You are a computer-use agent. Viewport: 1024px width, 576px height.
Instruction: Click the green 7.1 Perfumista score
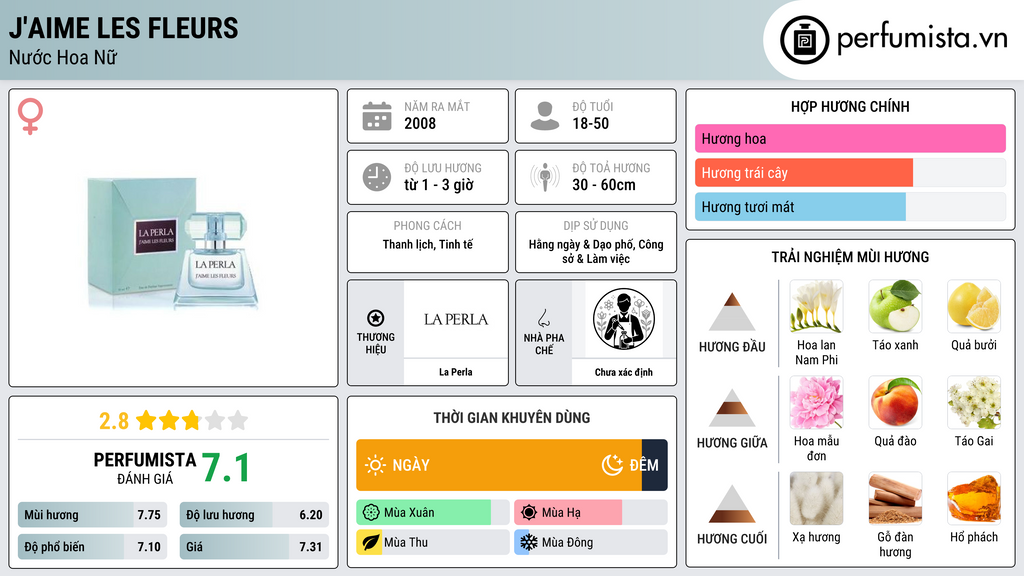coord(225,468)
